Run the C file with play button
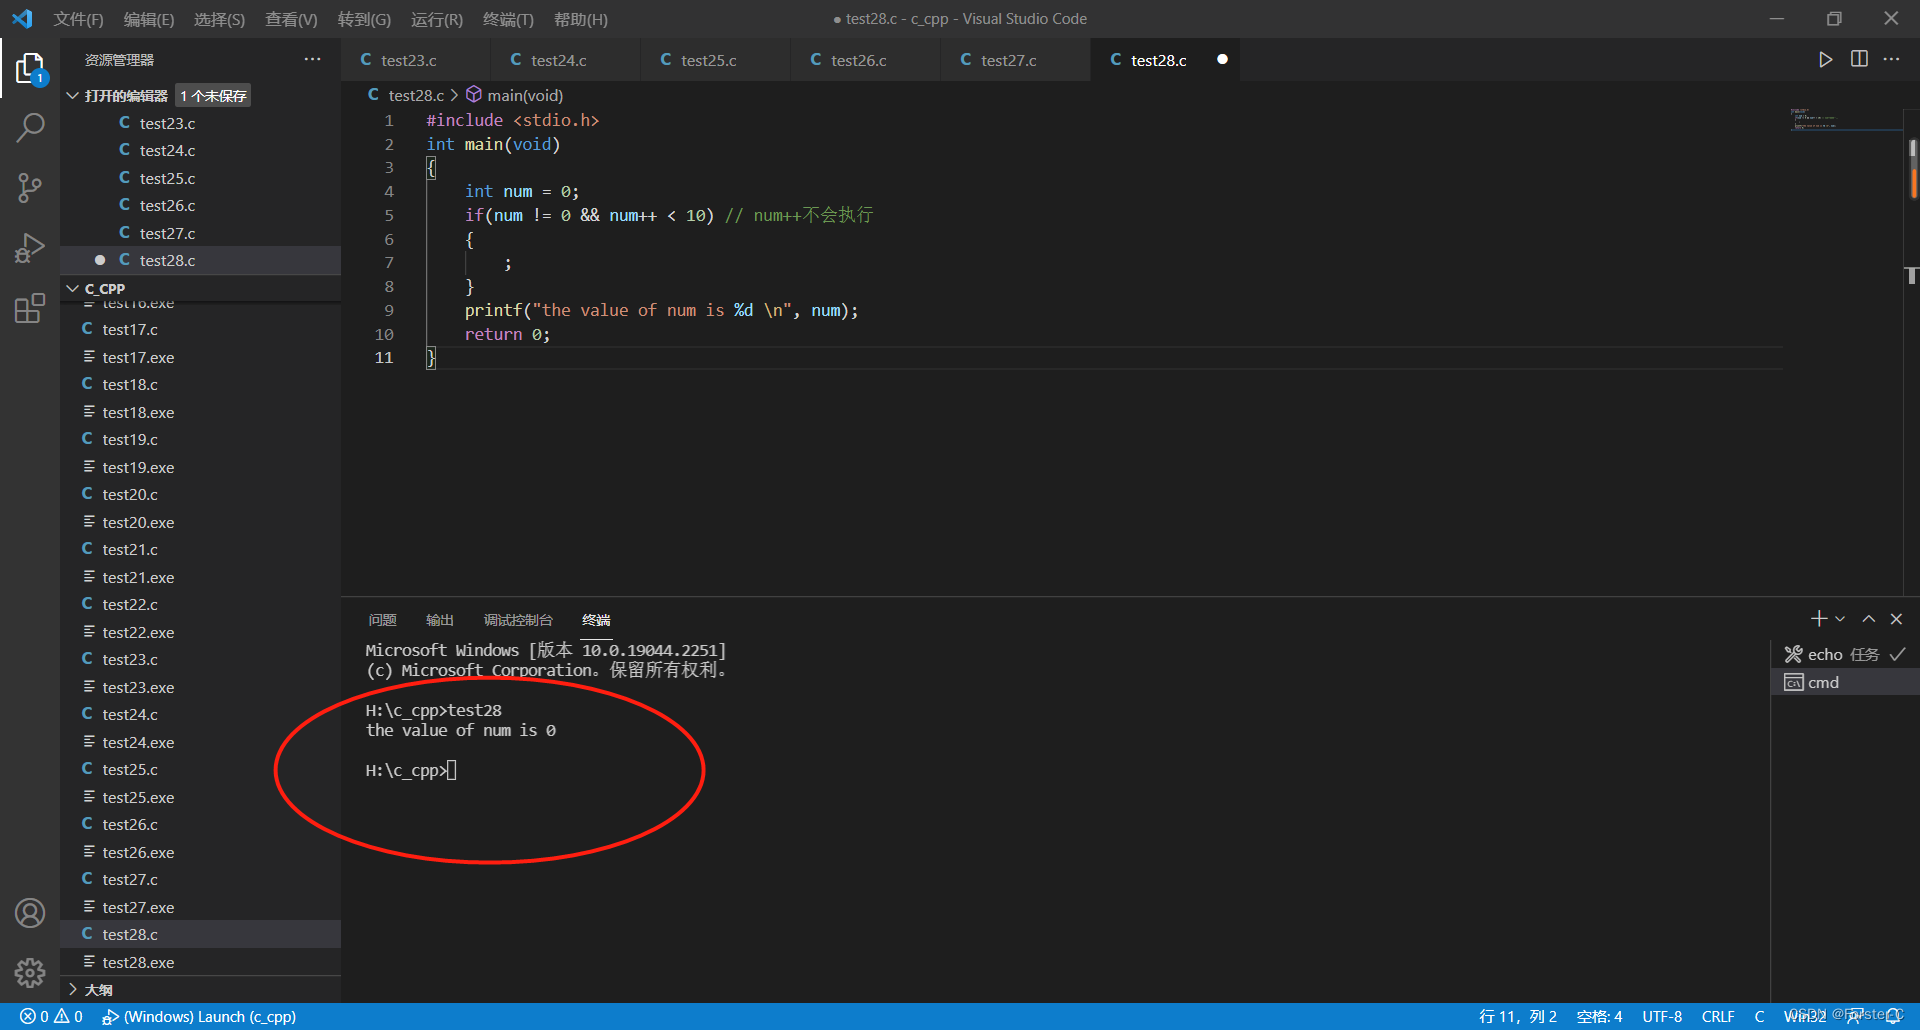The height and width of the screenshot is (1030, 1920). [1825, 59]
